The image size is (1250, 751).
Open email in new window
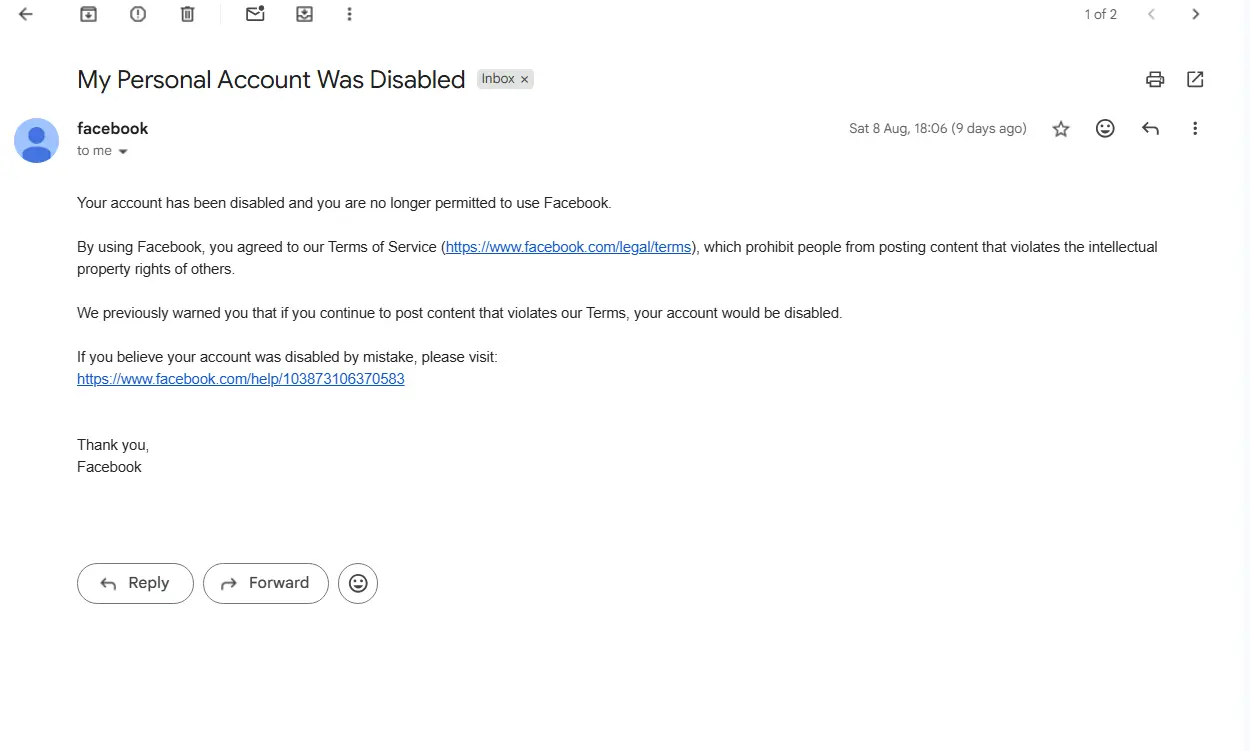(x=1195, y=79)
